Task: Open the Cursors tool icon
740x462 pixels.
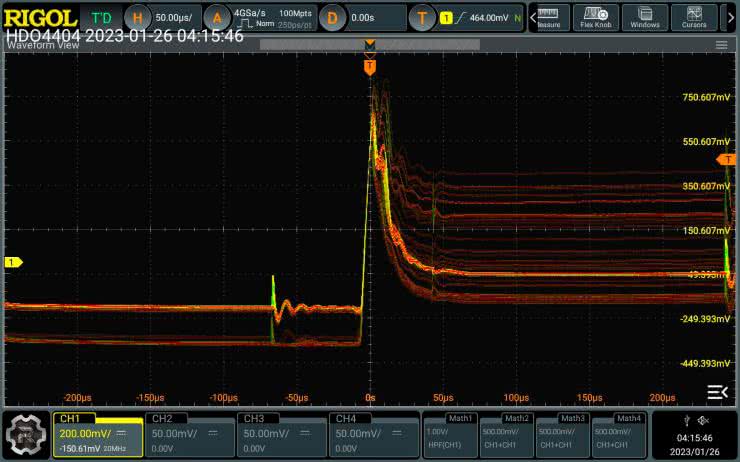Action: (694, 17)
